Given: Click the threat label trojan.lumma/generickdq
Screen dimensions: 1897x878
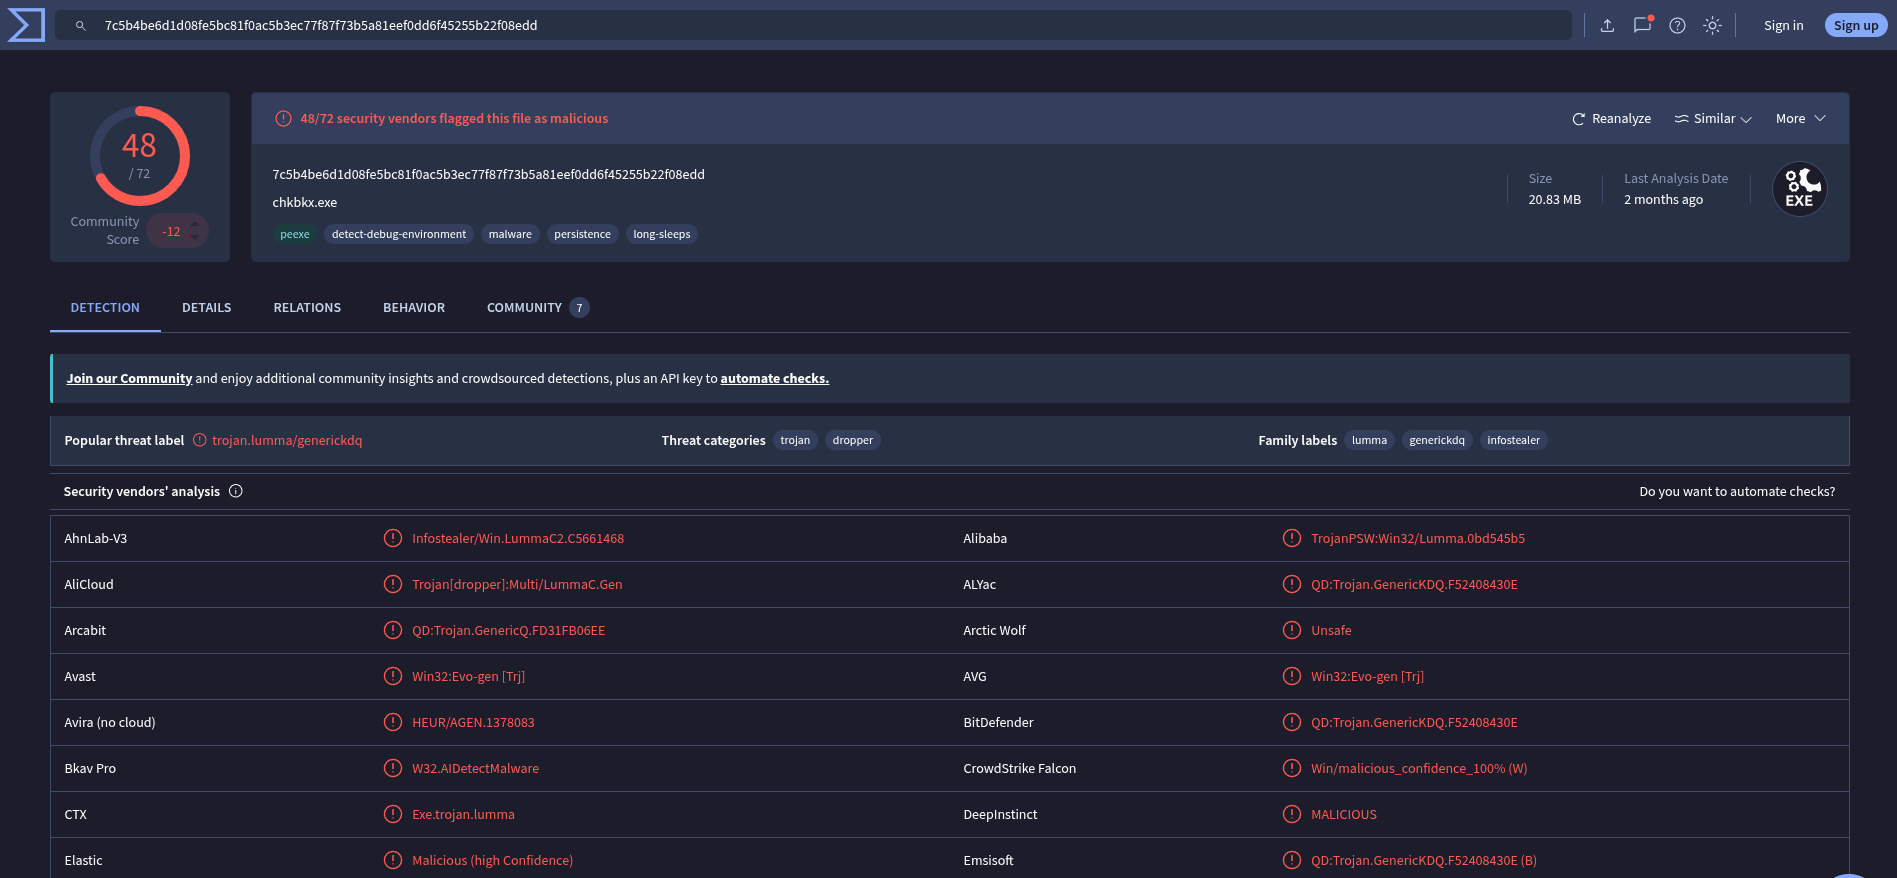Looking at the screenshot, I should 287,441.
